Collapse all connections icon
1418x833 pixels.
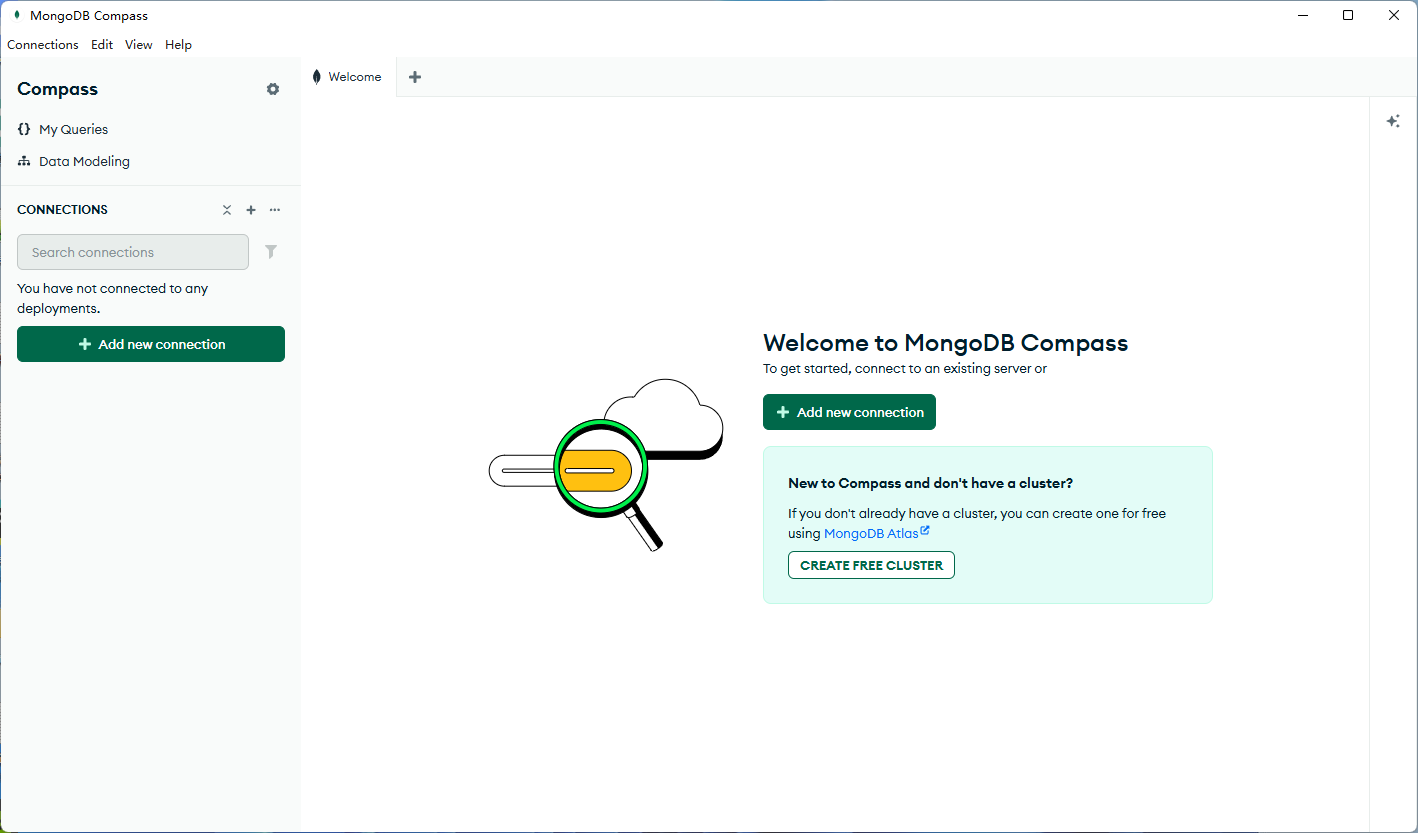(227, 210)
